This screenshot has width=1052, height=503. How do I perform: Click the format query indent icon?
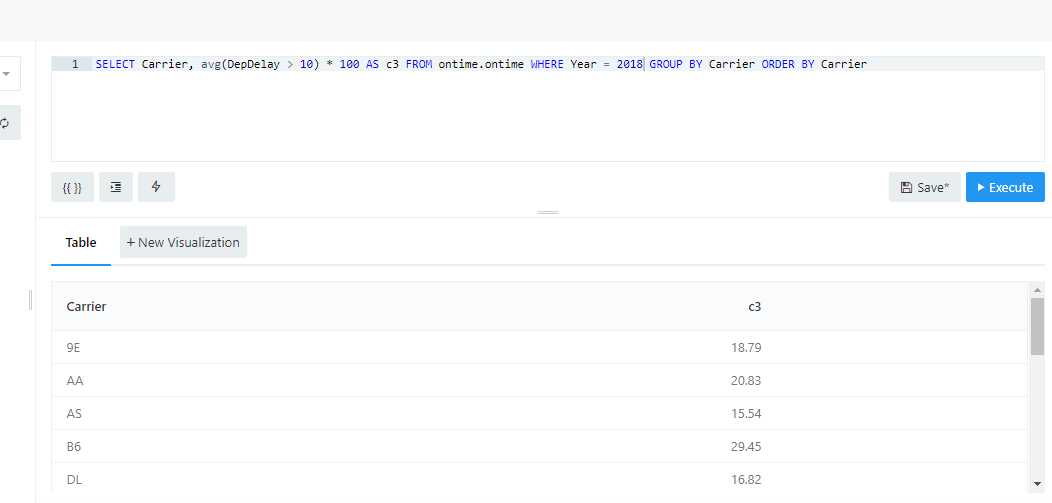pyautogui.click(x=116, y=187)
